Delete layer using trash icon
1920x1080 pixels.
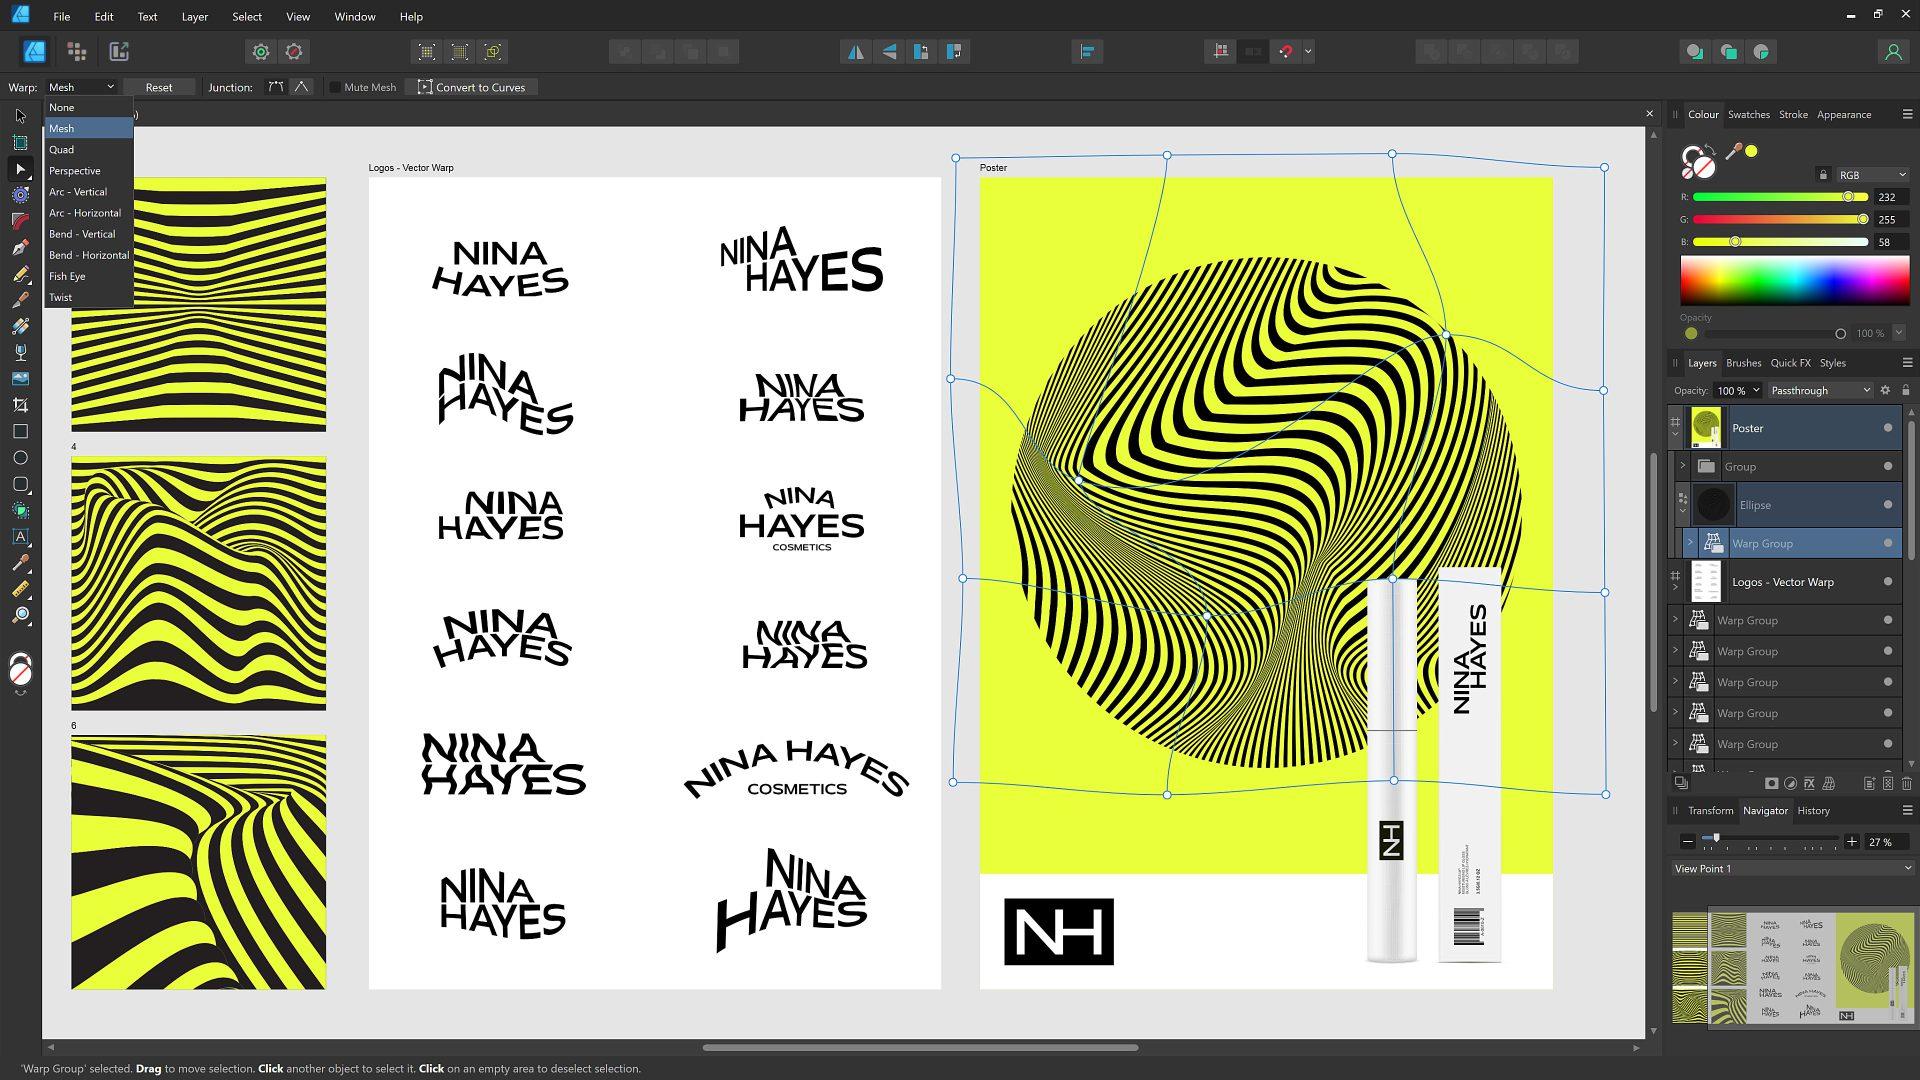[1906, 784]
